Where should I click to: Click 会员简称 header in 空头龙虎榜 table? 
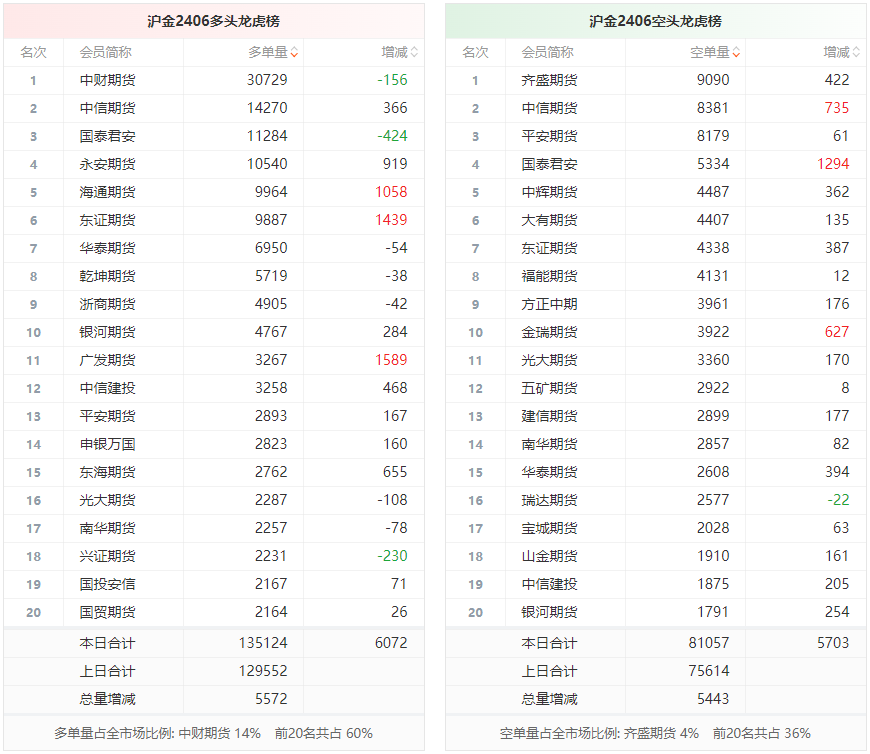tap(548, 53)
